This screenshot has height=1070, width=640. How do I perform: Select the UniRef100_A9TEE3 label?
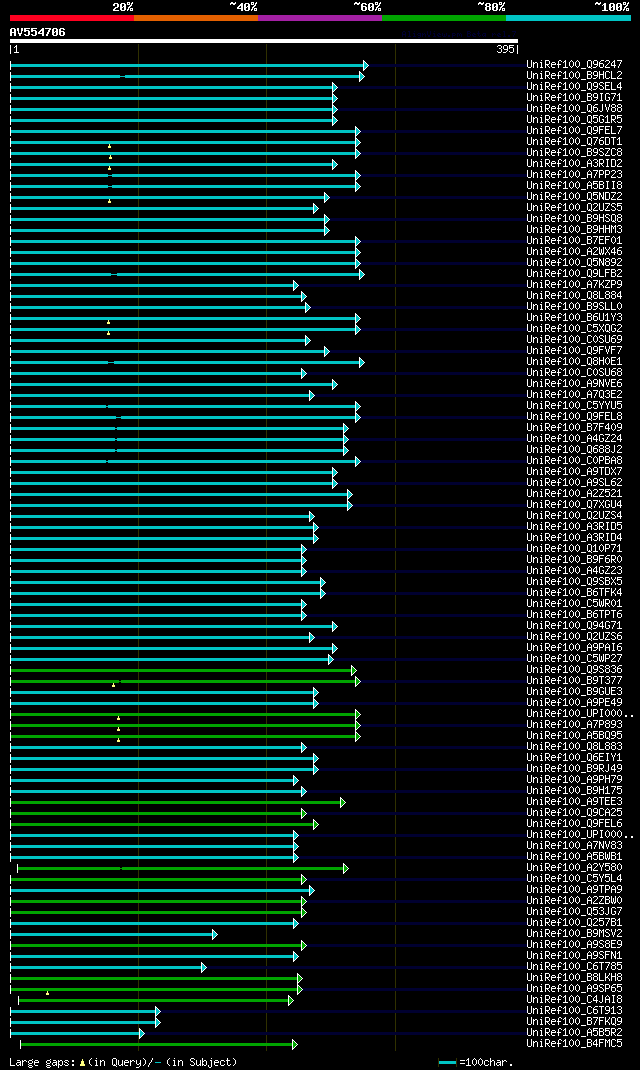(574, 802)
